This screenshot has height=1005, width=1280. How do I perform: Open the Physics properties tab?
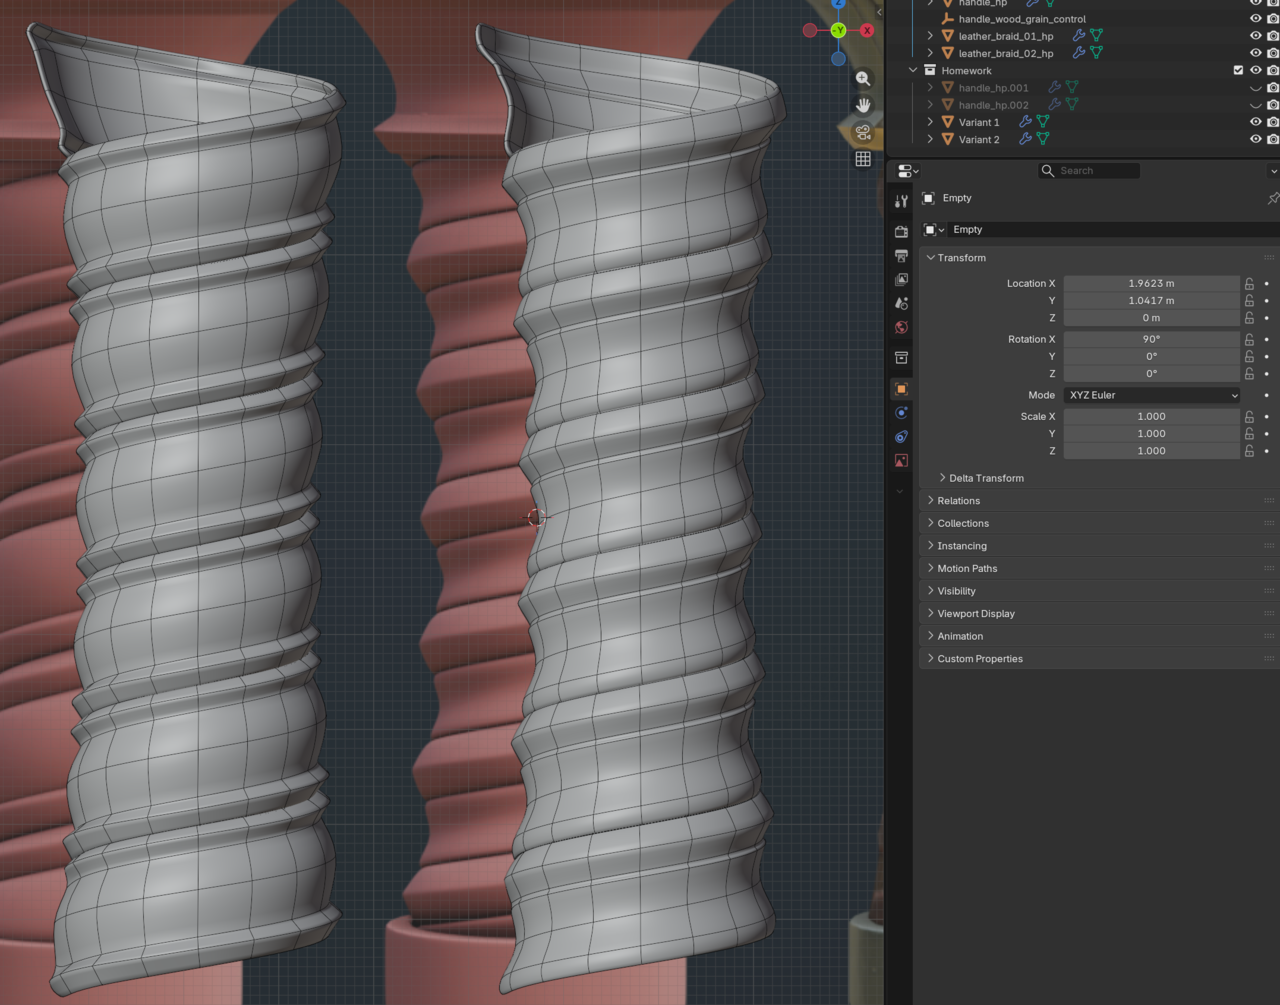click(901, 413)
